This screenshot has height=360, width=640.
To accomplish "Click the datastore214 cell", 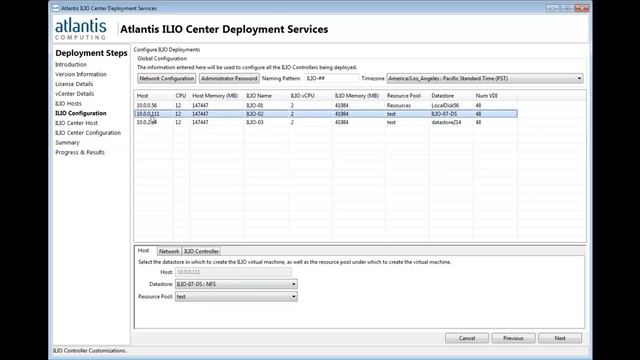I will (x=446, y=122).
